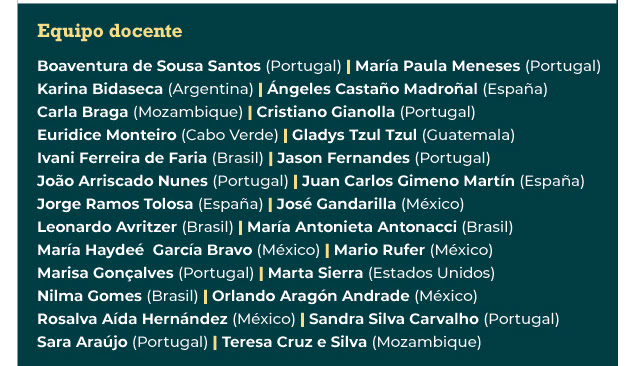Select Teresa Cruz e Silva entry
Image resolution: width=633 pixels, height=366 pixels.
[294, 342]
